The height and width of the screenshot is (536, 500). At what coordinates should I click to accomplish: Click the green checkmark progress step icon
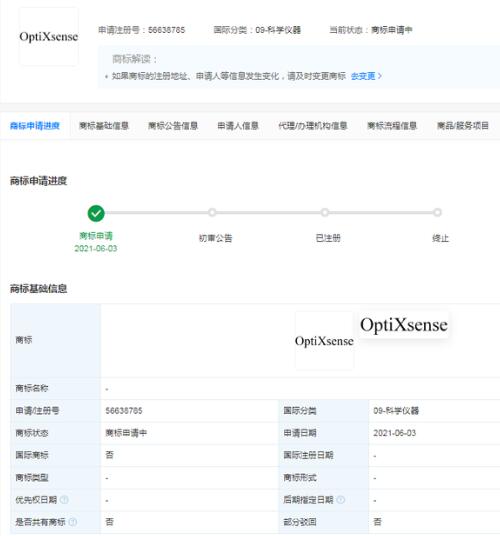tap(96, 213)
